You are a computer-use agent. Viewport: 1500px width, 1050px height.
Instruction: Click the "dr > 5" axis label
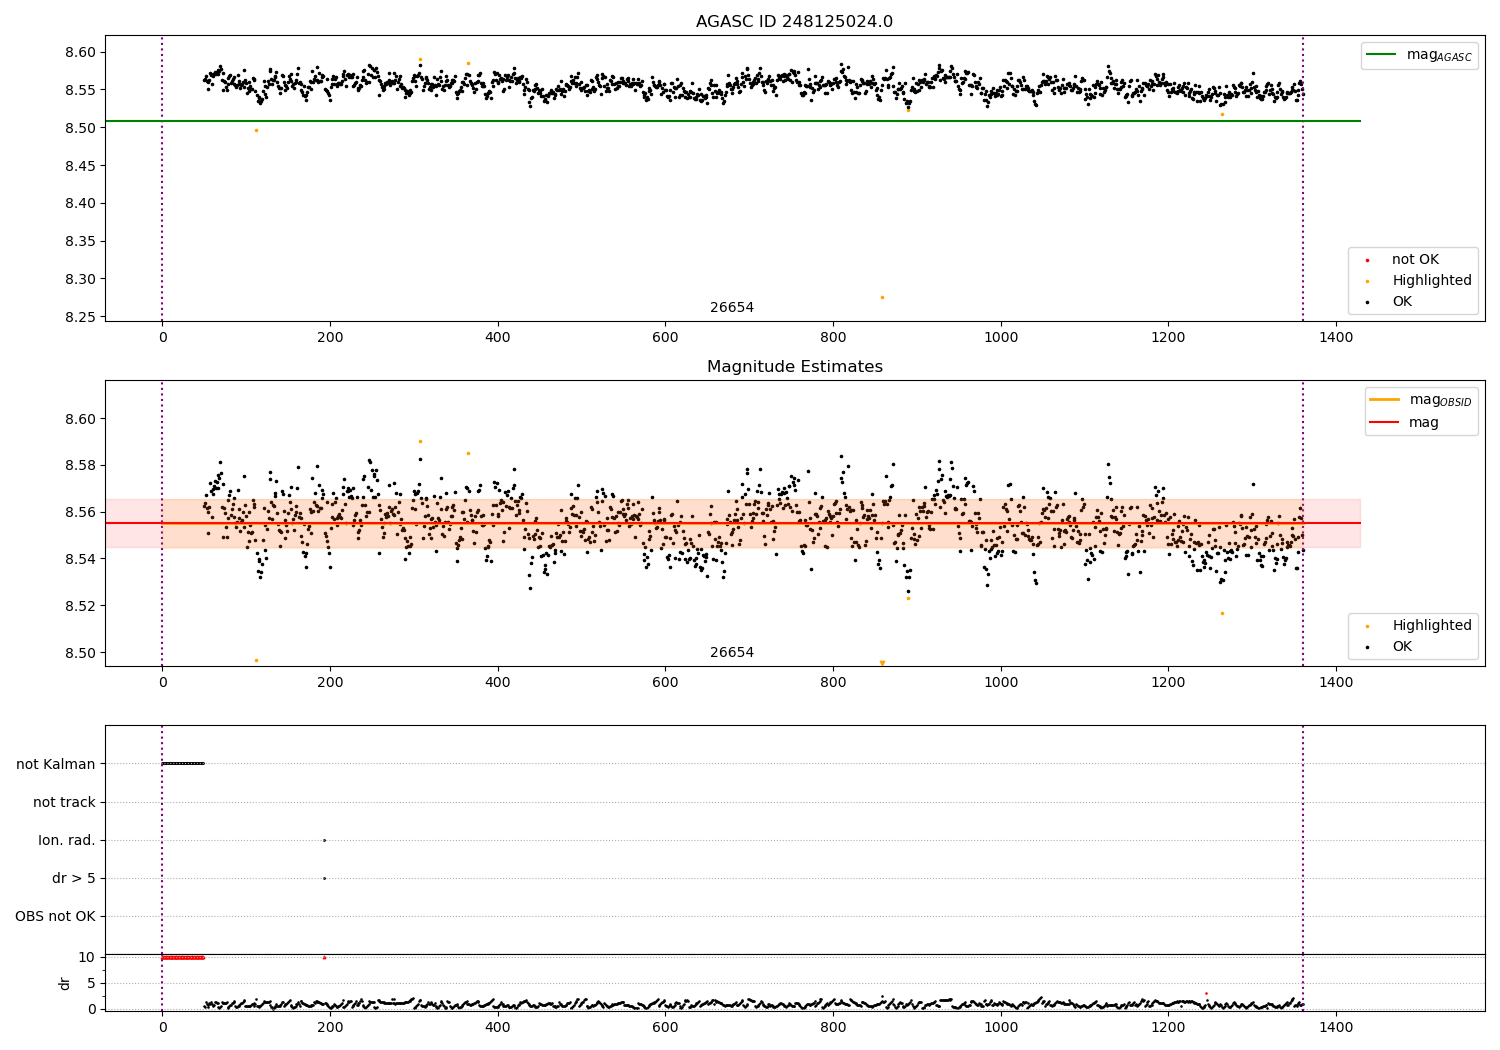pyautogui.click(x=74, y=878)
